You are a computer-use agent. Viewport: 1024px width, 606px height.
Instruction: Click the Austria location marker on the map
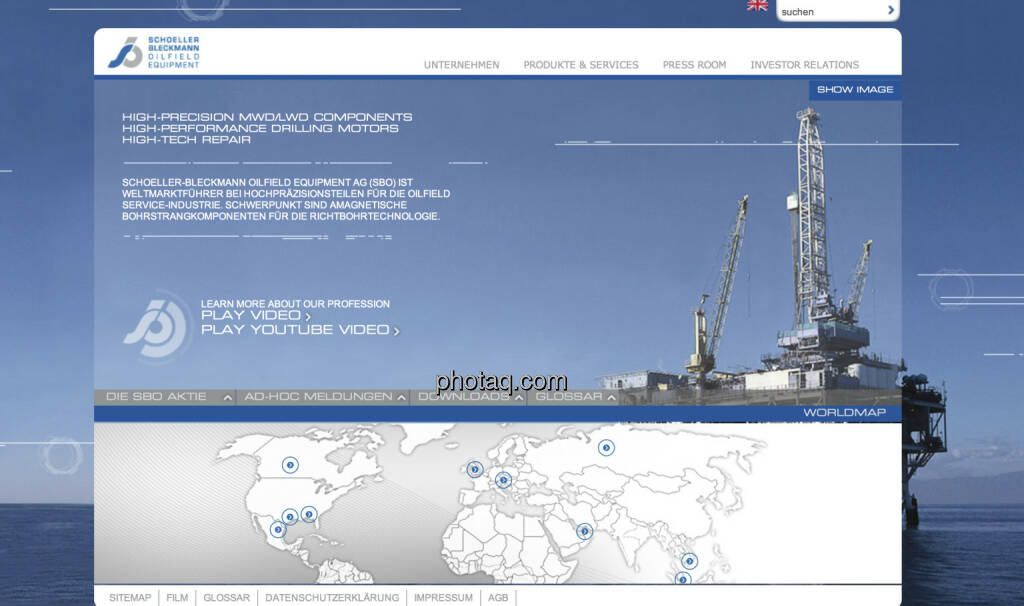point(503,479)
